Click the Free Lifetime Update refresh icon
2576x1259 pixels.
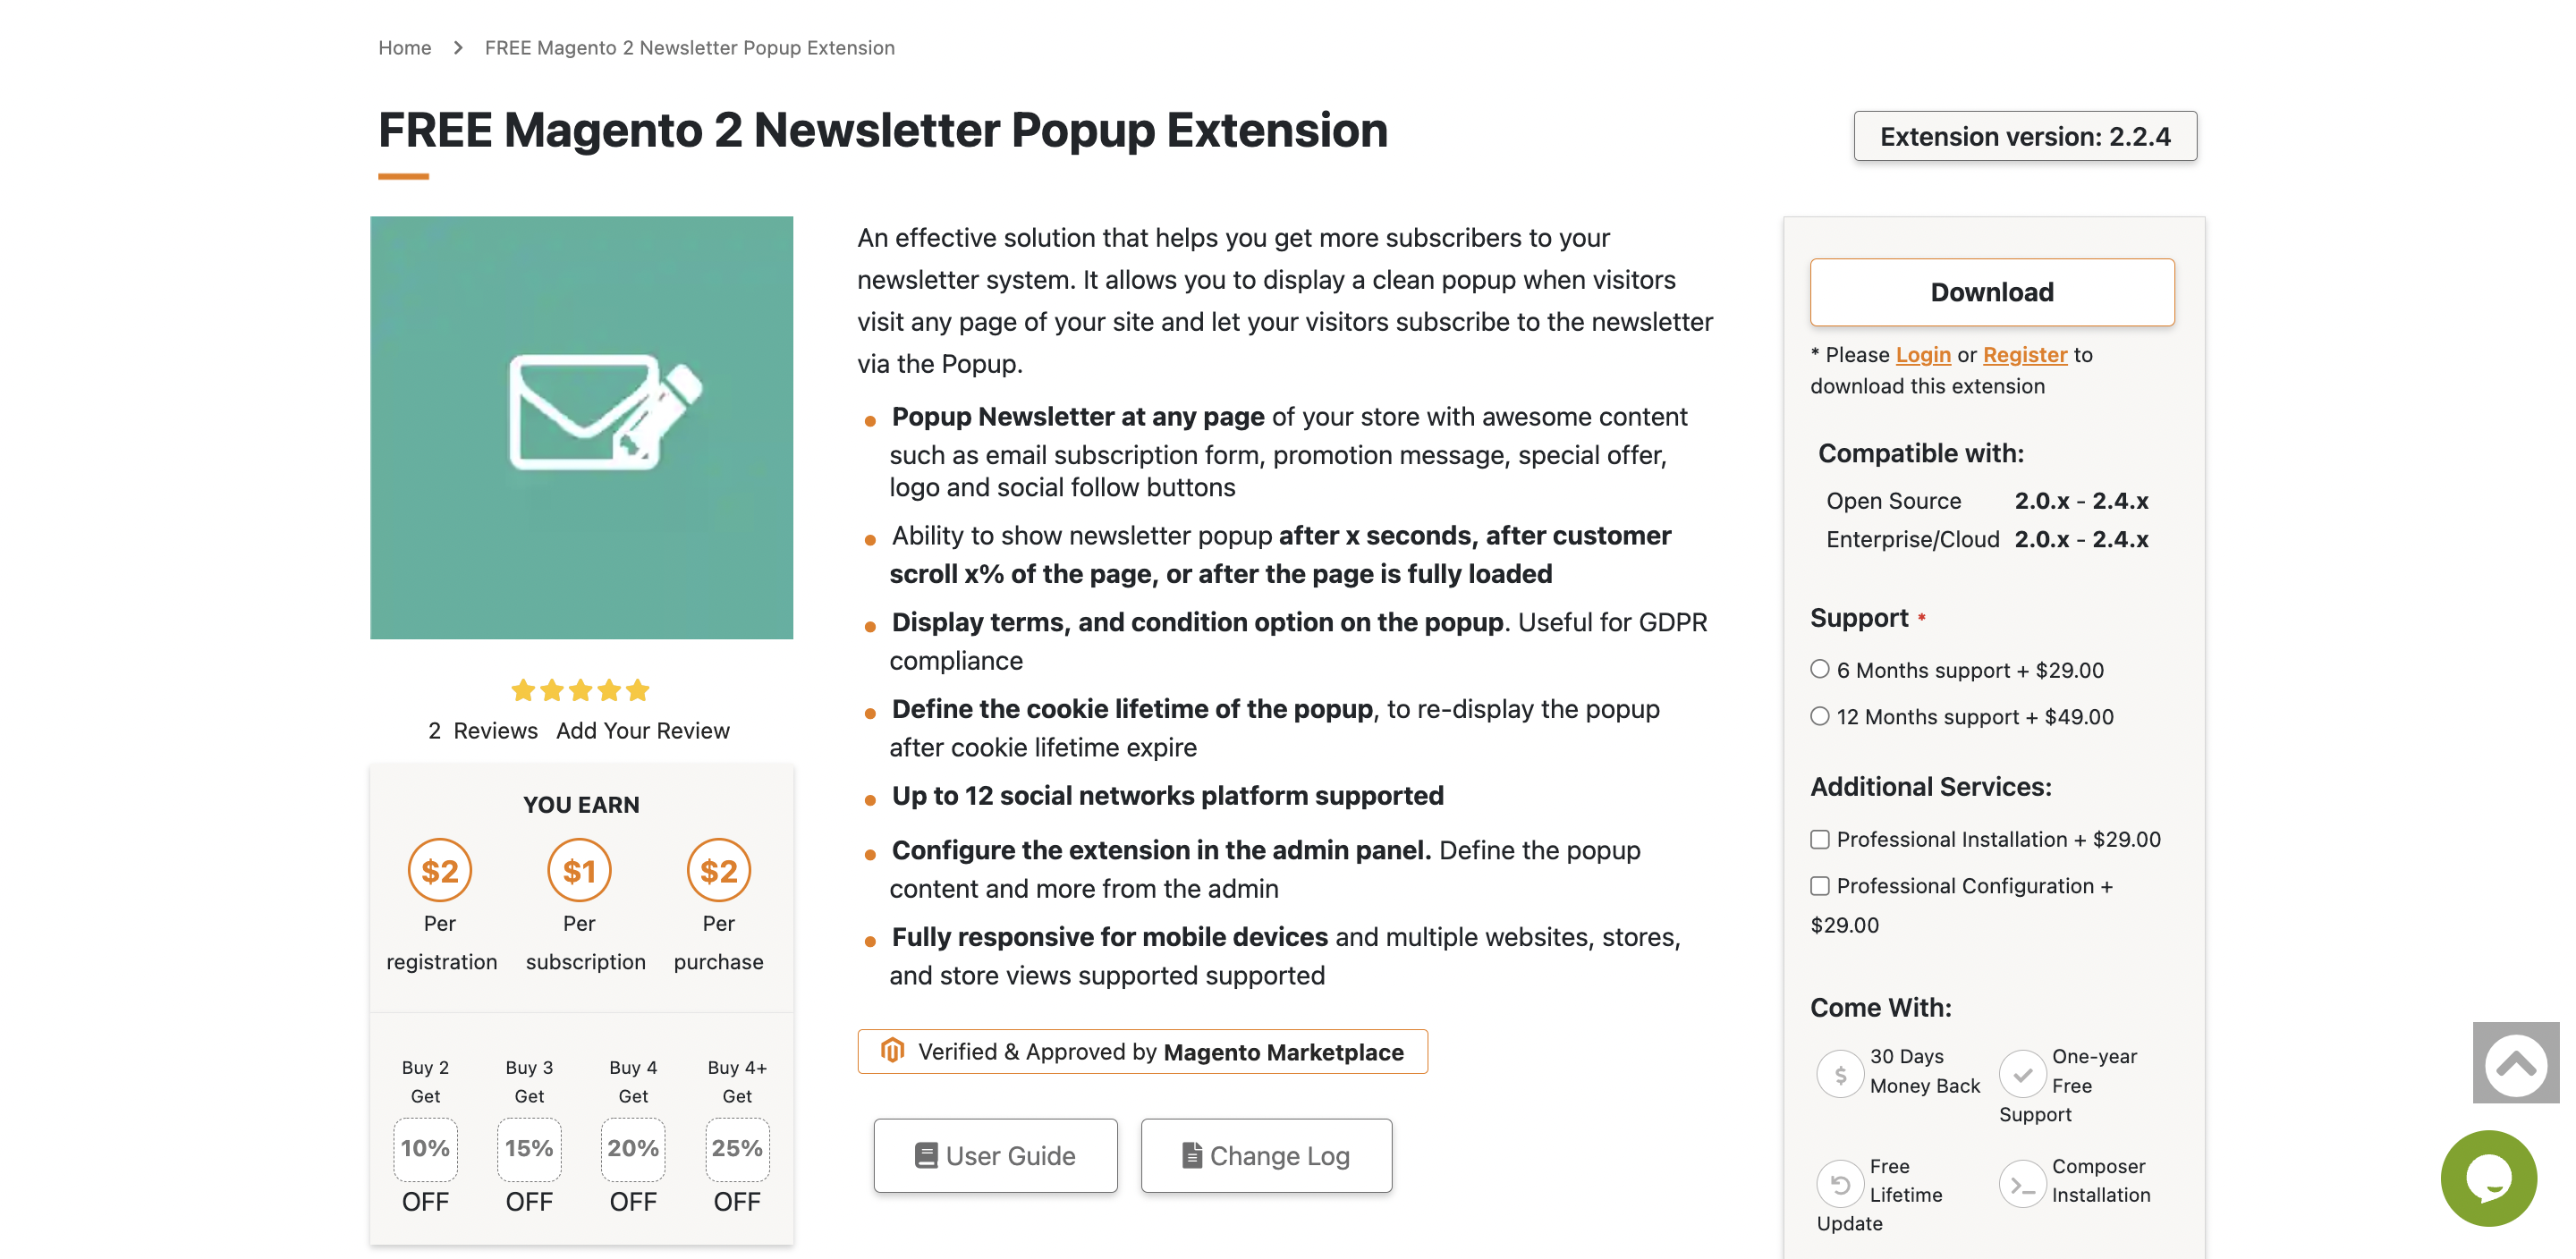pos(1839,1185)
